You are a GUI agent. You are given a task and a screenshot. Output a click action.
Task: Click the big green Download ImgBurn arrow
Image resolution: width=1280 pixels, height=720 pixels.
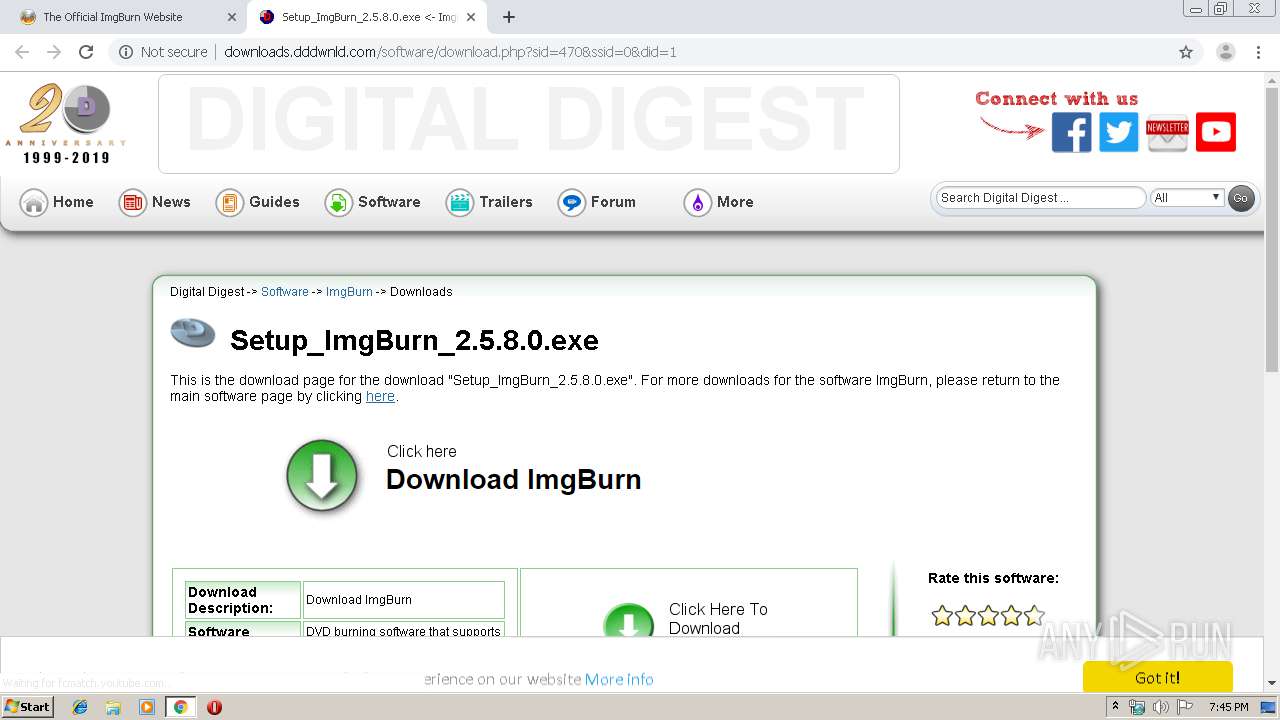(x=322, y=476)
